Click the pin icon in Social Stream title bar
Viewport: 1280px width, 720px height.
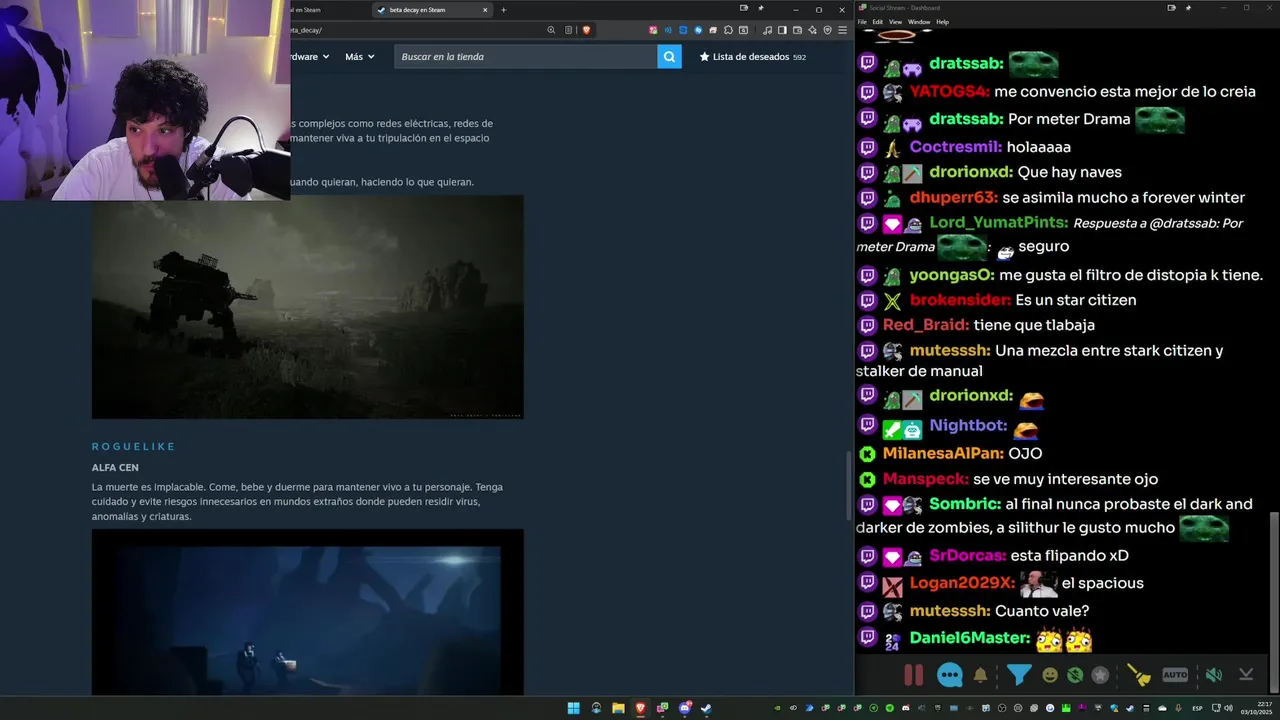coord(1189,8)
